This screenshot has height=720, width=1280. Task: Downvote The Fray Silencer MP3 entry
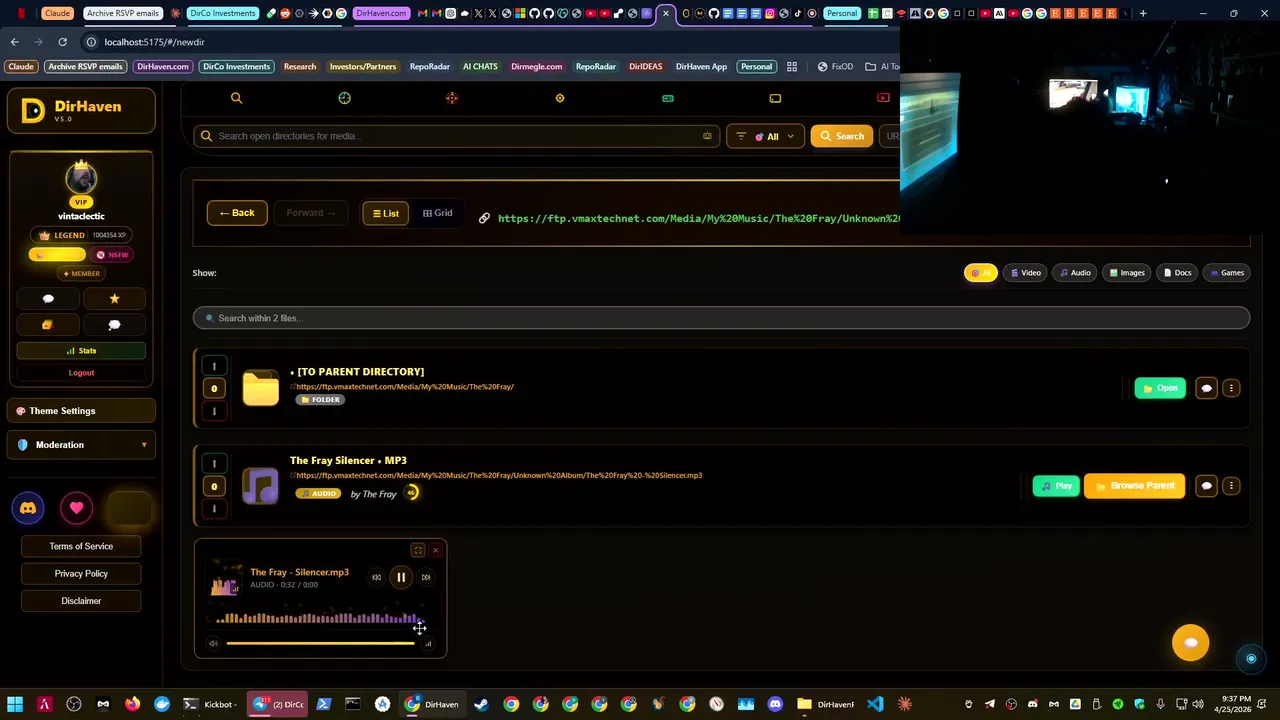pyautogui.click(x=213, y=509)
